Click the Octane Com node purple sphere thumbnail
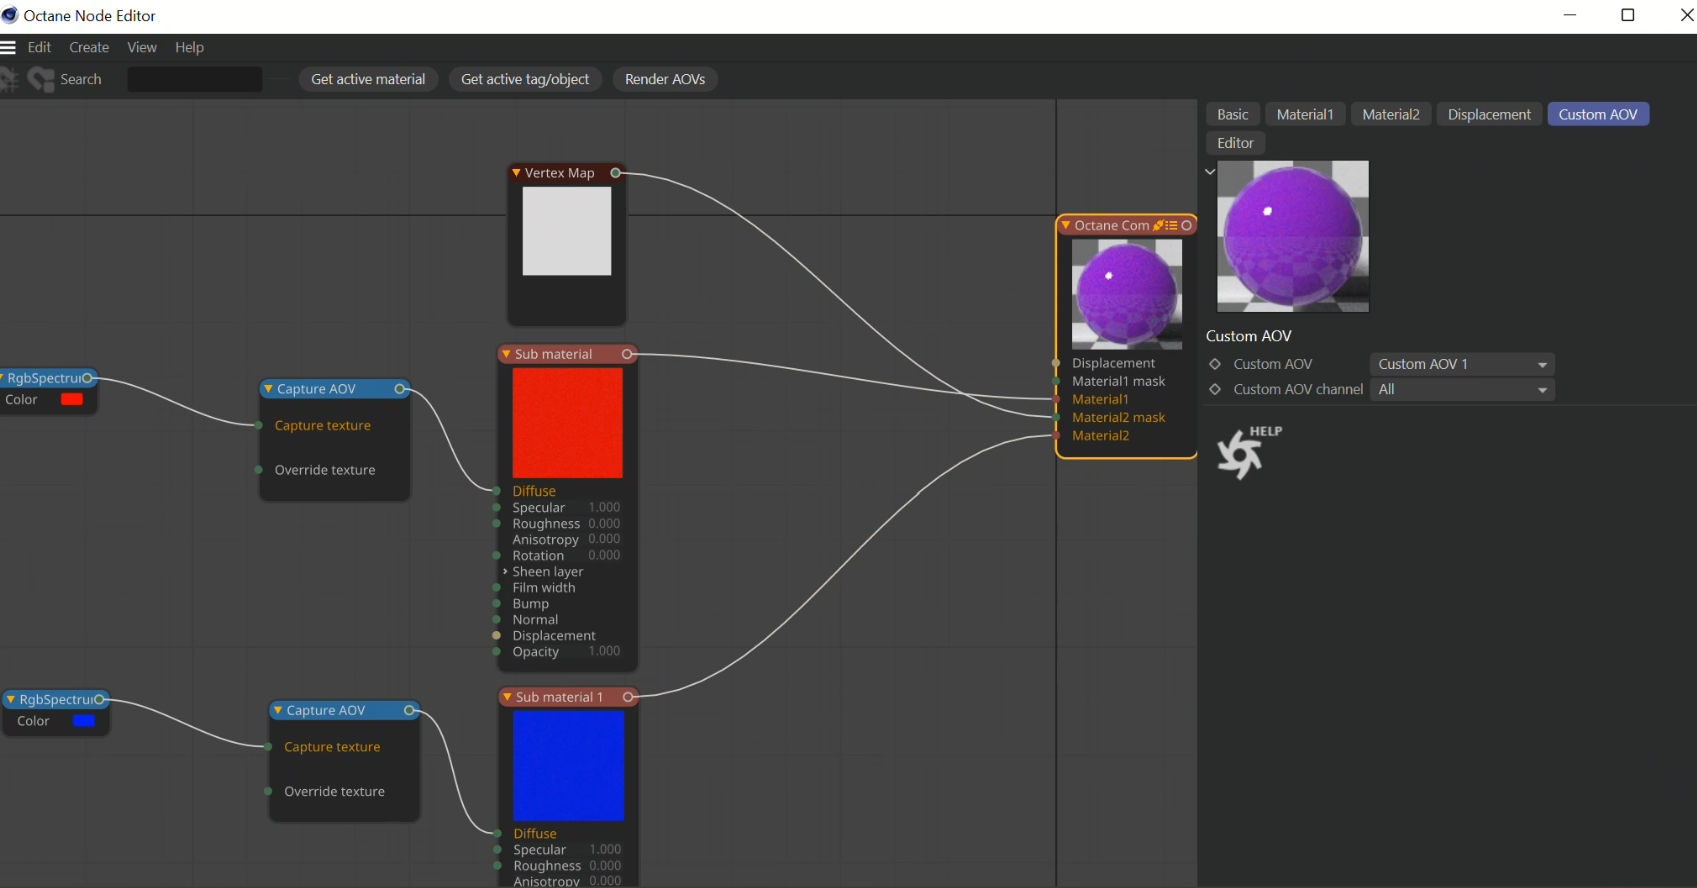Screen dimensions: 1697x888 click(1127, 294)
